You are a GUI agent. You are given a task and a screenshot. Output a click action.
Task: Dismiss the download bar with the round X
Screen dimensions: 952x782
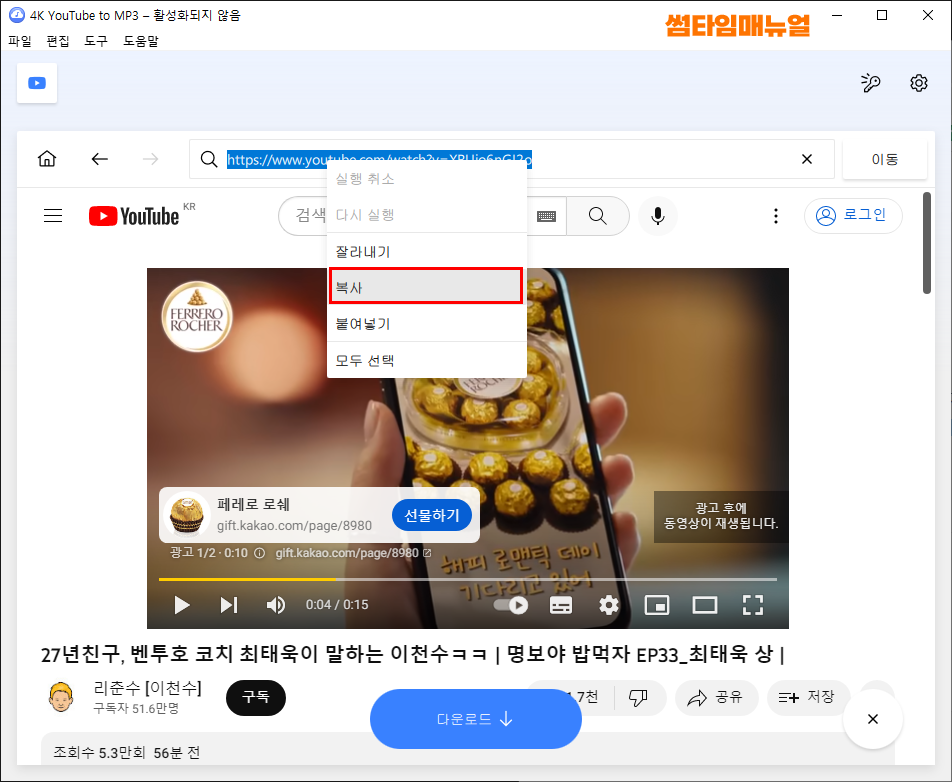(873, 719)
